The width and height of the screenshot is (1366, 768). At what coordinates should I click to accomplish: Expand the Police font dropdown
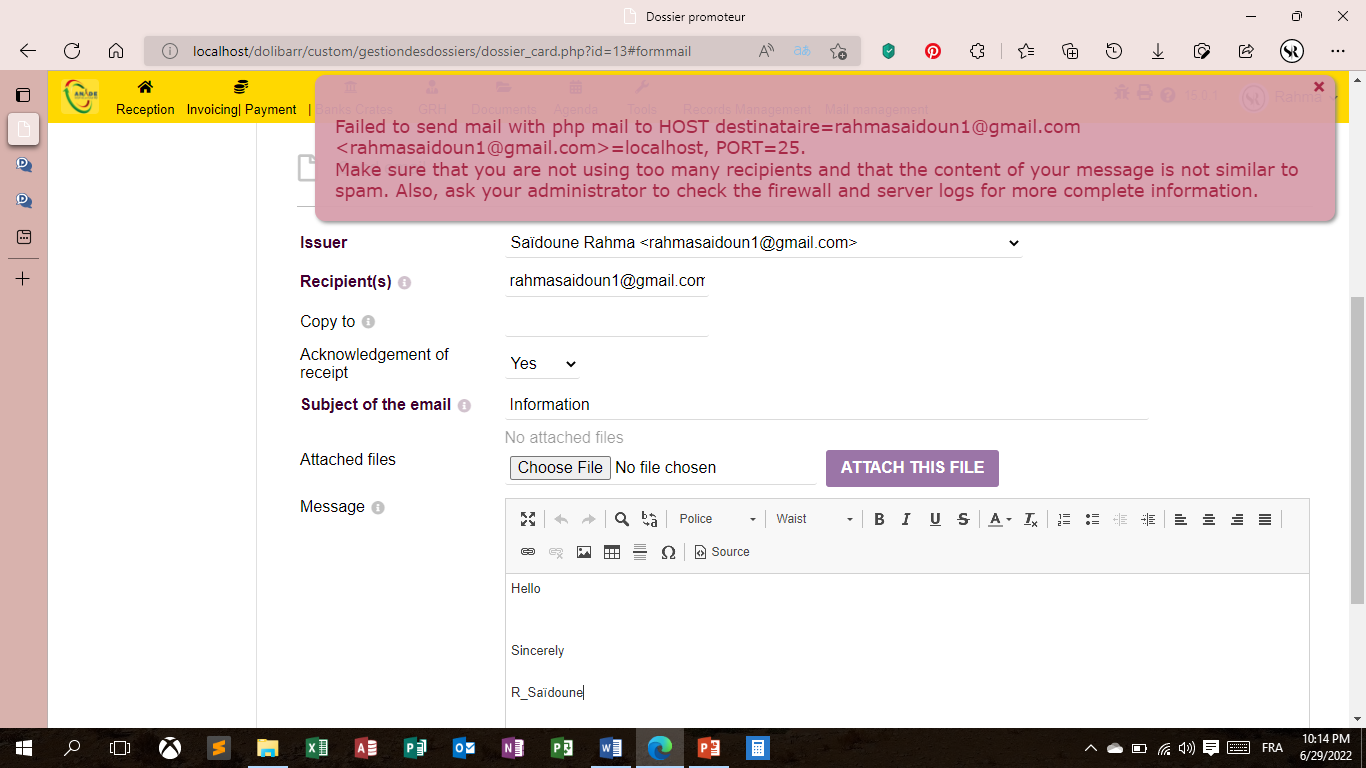point(717,519)
